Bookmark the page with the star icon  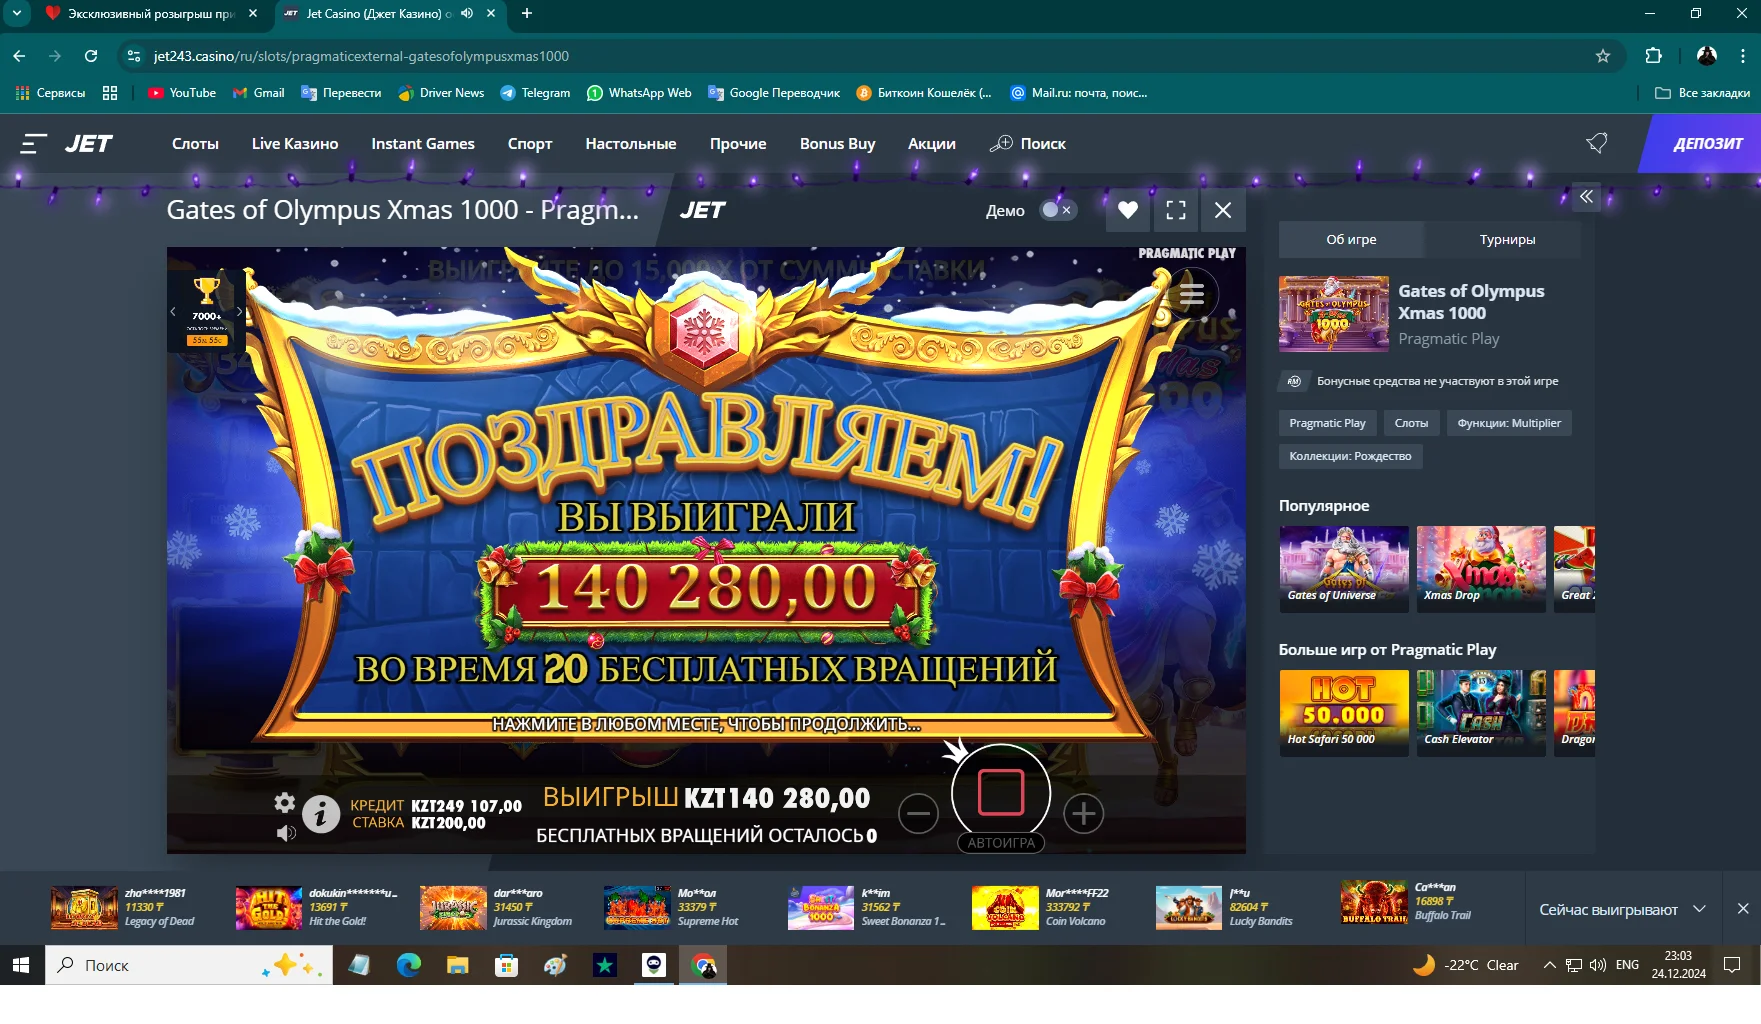(1603, 56)
